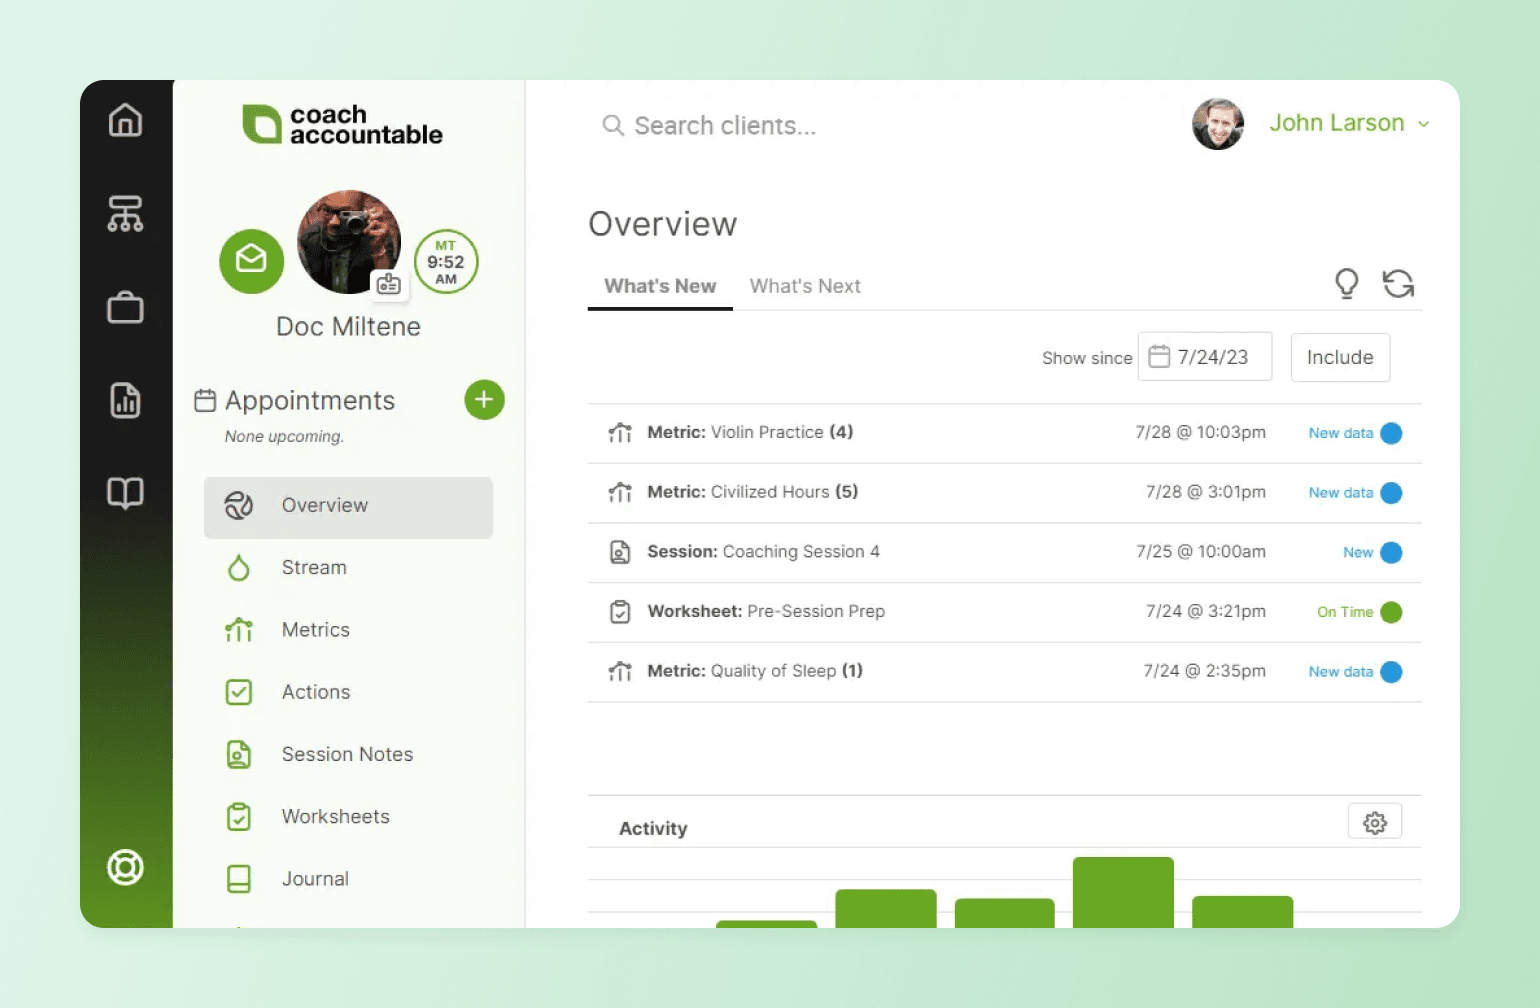Click the Pre-Session Prep clipboard icon

(620, 612)
